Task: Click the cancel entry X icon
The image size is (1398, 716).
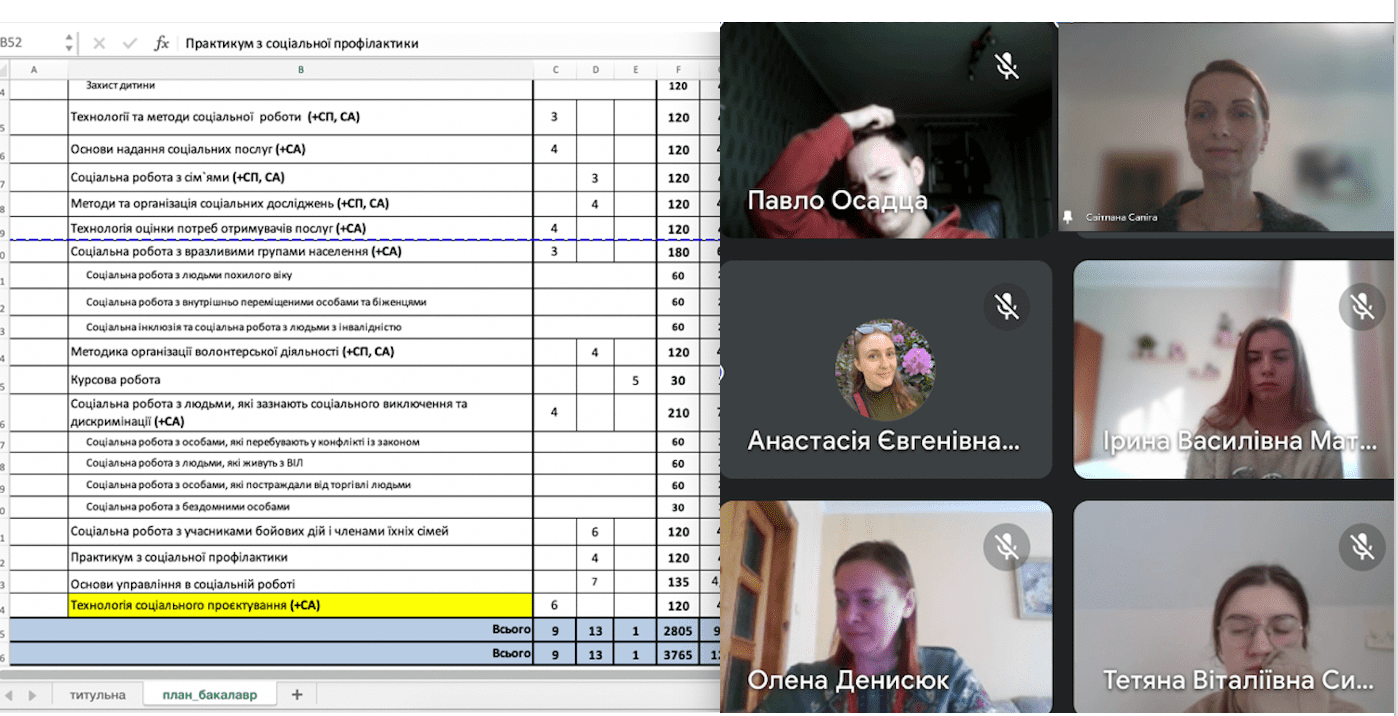Action: 99,43
